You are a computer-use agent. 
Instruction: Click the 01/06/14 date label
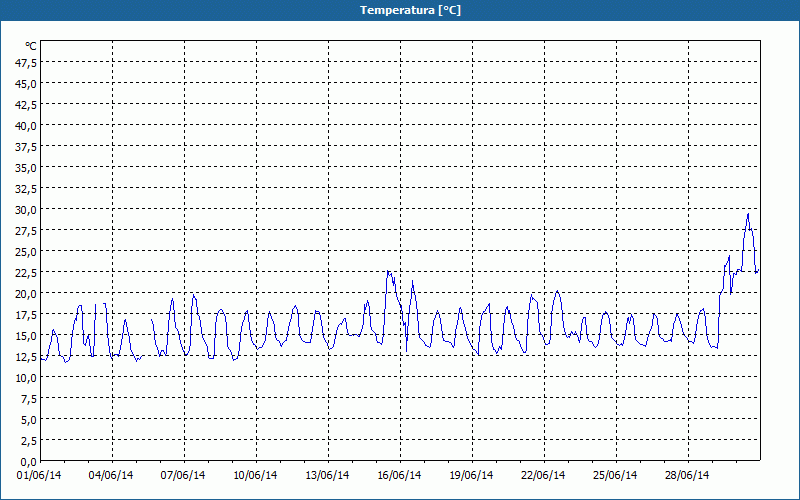click(x=39, y=475)
